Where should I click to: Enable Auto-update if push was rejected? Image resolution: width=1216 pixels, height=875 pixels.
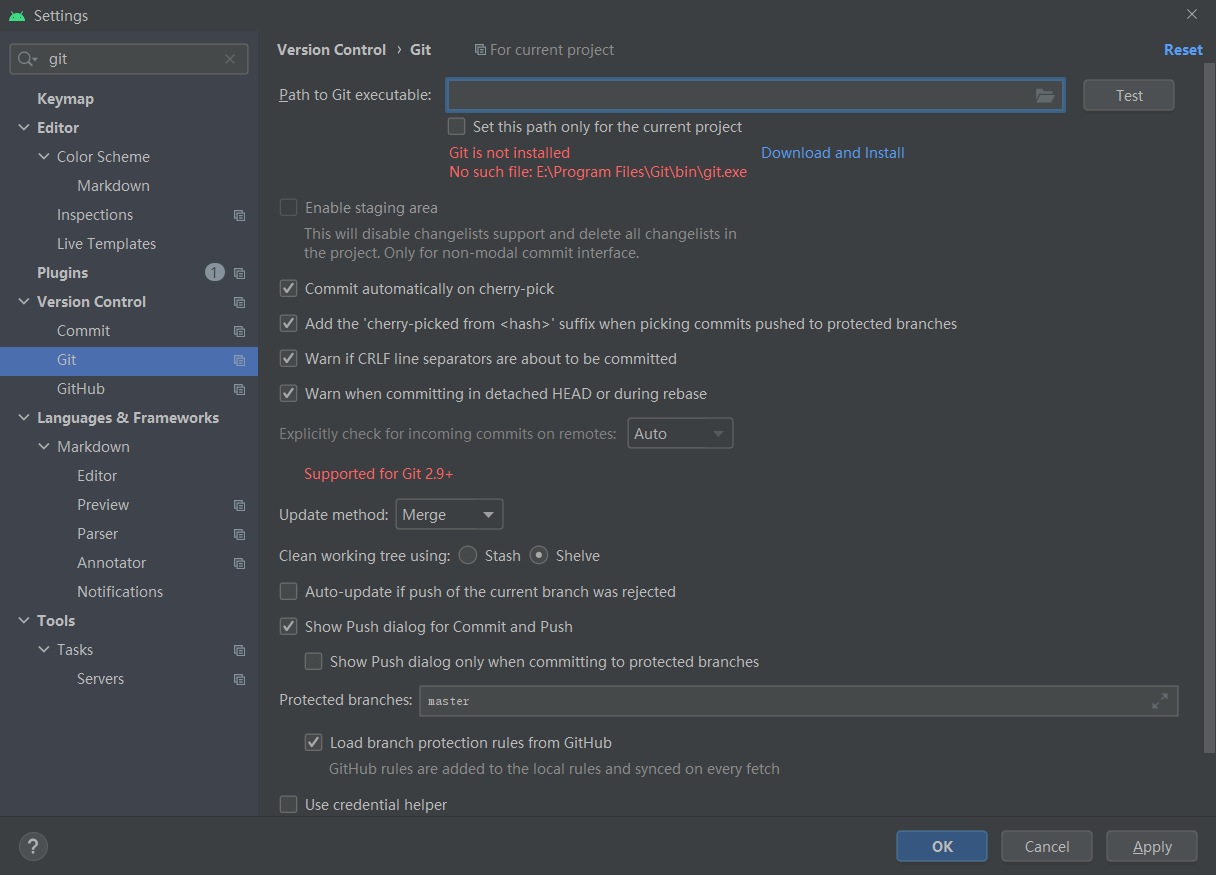pos(288,592)
